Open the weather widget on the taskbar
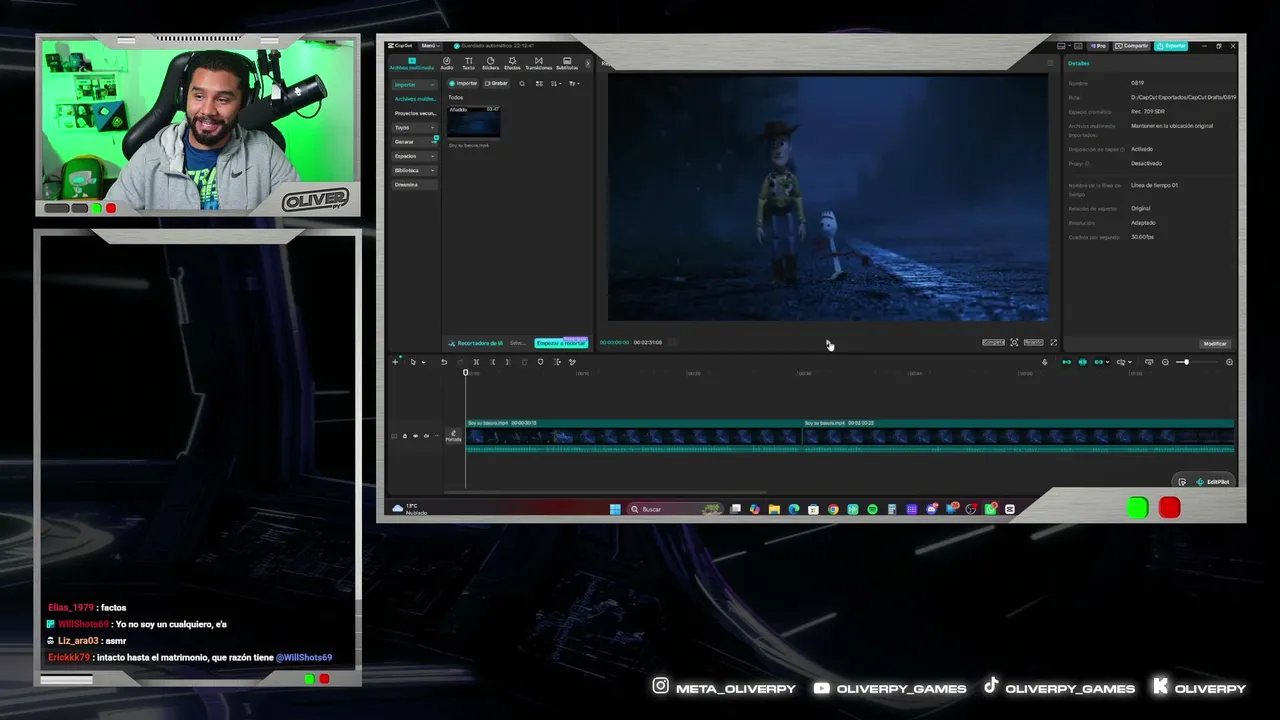Image resolution: width=1280 pixels, height=720 pixels. click(x=410, y=509)
